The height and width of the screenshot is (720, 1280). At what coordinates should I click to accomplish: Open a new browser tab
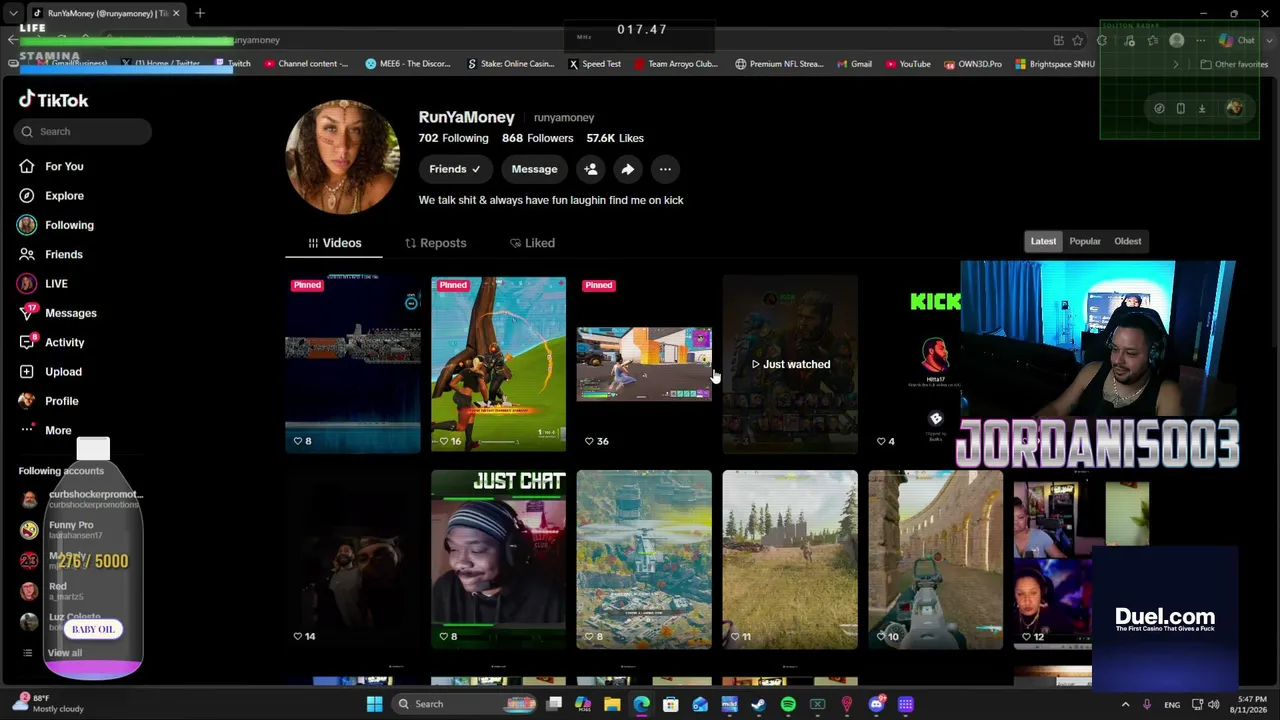(200, 13)
